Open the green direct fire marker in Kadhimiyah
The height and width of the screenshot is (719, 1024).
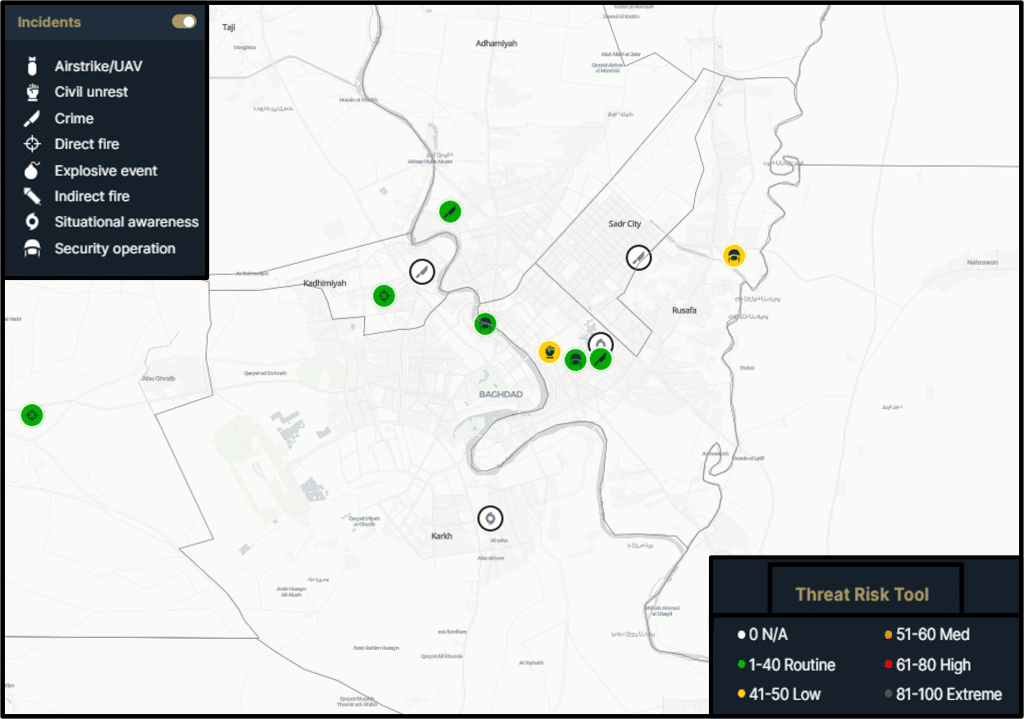[383, 296]
